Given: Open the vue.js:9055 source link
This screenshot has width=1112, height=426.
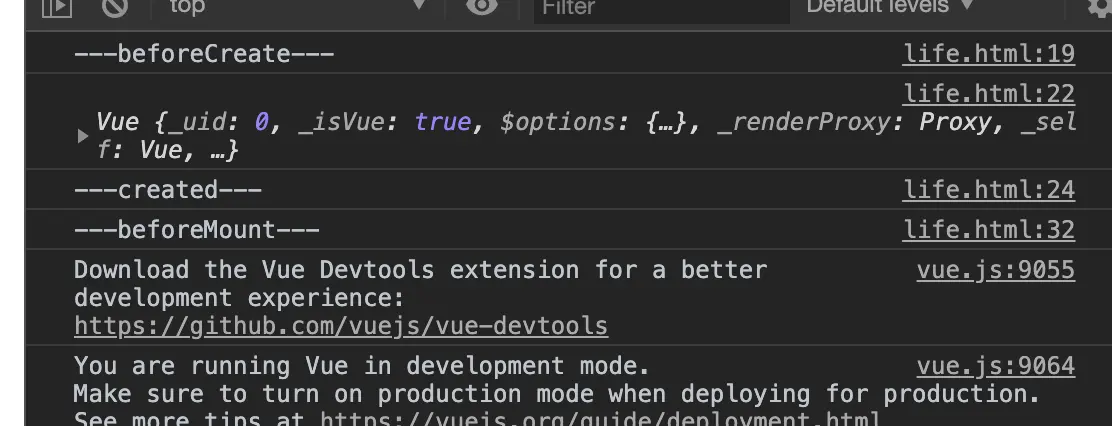Looking at the screenshot, I should coord(996,270).
